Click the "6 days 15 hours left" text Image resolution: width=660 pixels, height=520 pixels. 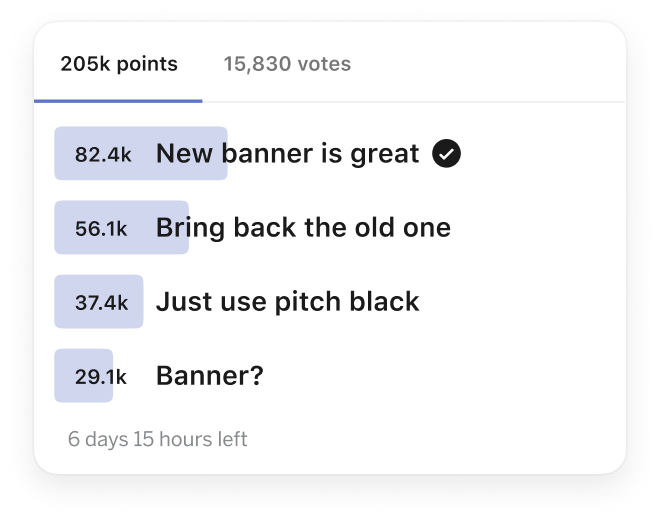coord(157,439)
